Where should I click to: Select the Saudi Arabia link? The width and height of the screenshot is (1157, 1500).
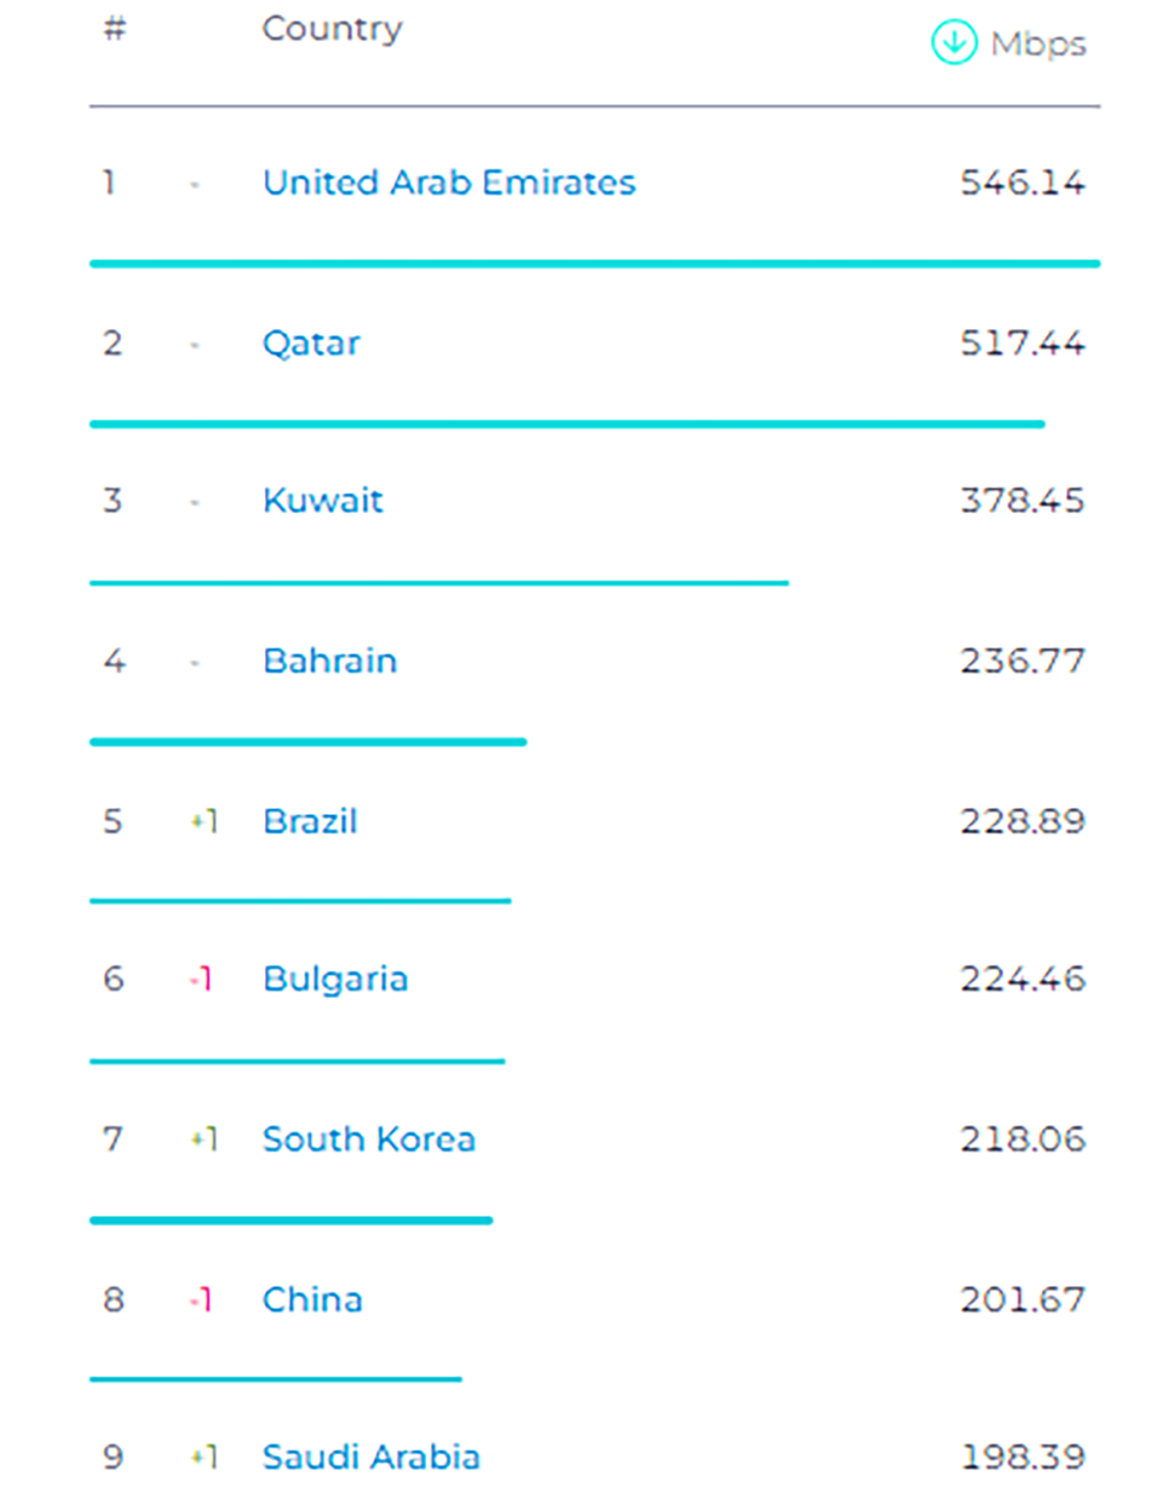tap(371, 1457)
